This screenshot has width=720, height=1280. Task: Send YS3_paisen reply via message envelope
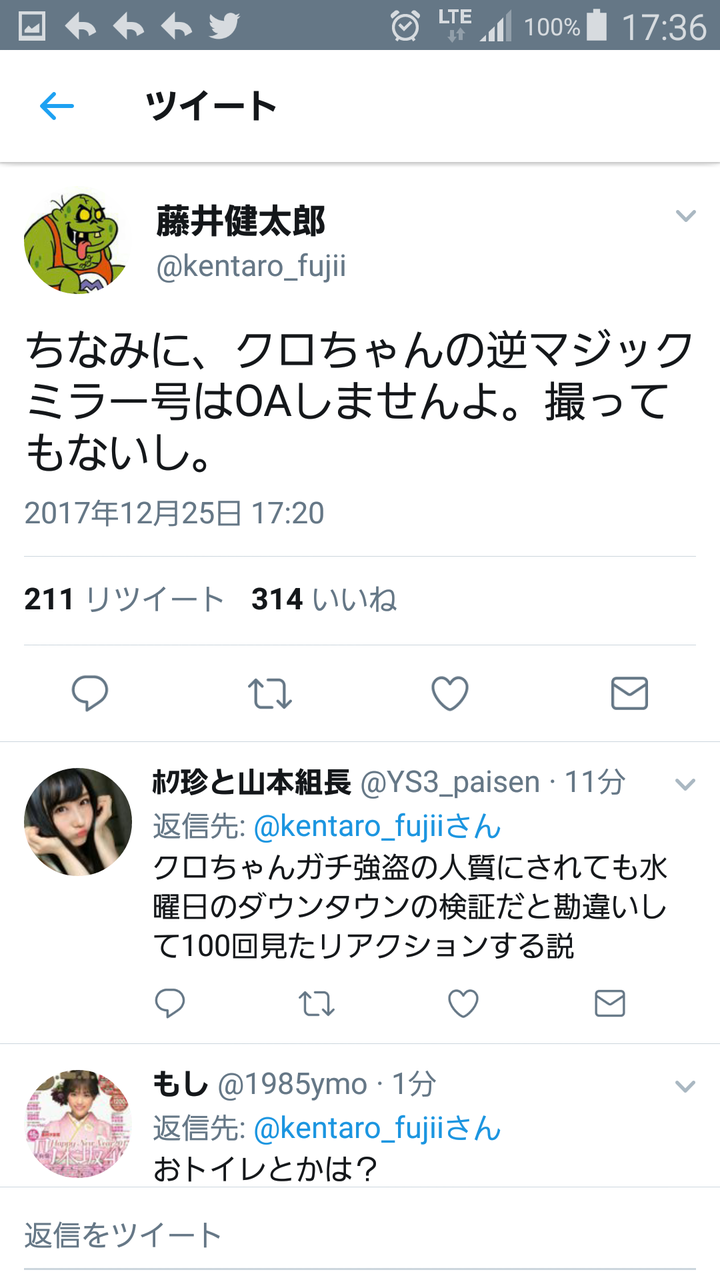tap(610, 1003)
